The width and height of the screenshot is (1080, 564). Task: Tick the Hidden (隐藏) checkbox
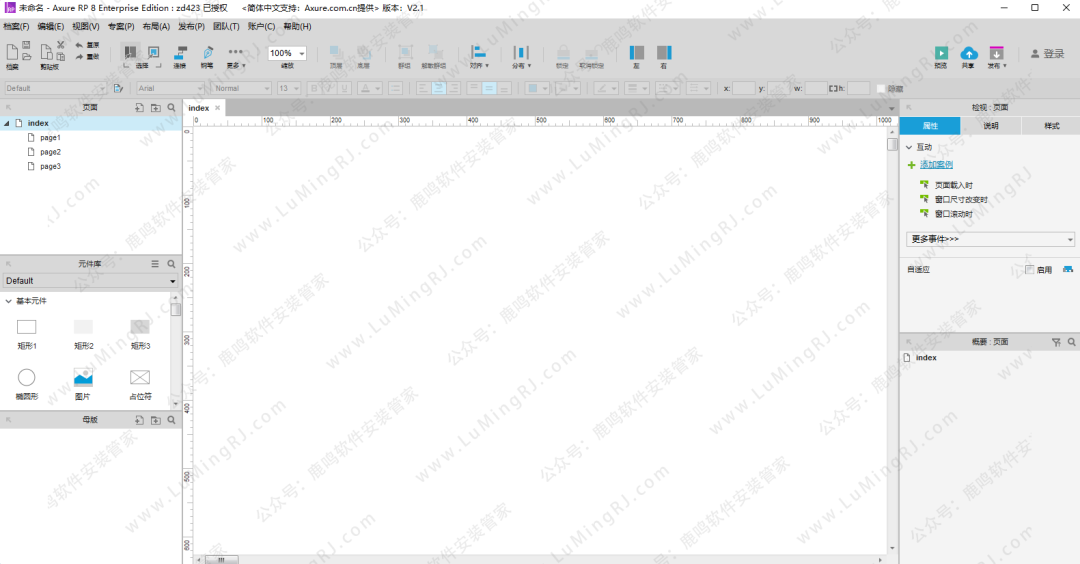[x=881, y=88]
